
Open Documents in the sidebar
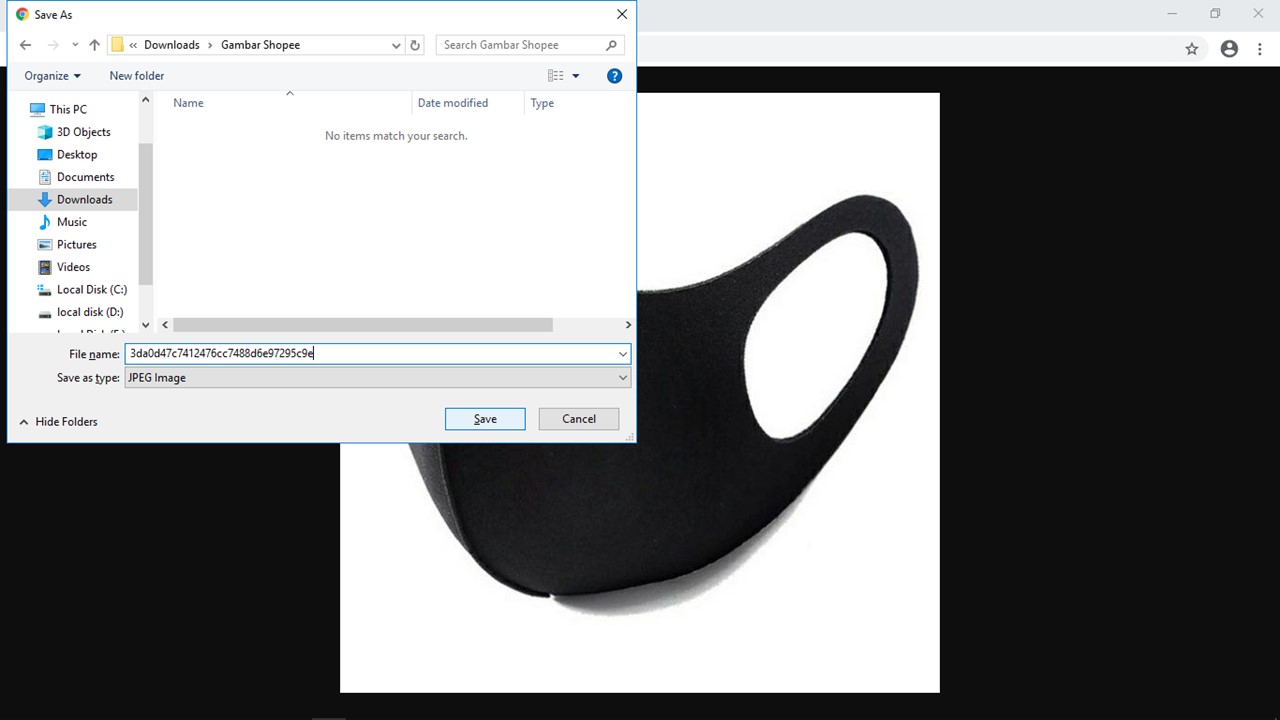coord(85,177)
